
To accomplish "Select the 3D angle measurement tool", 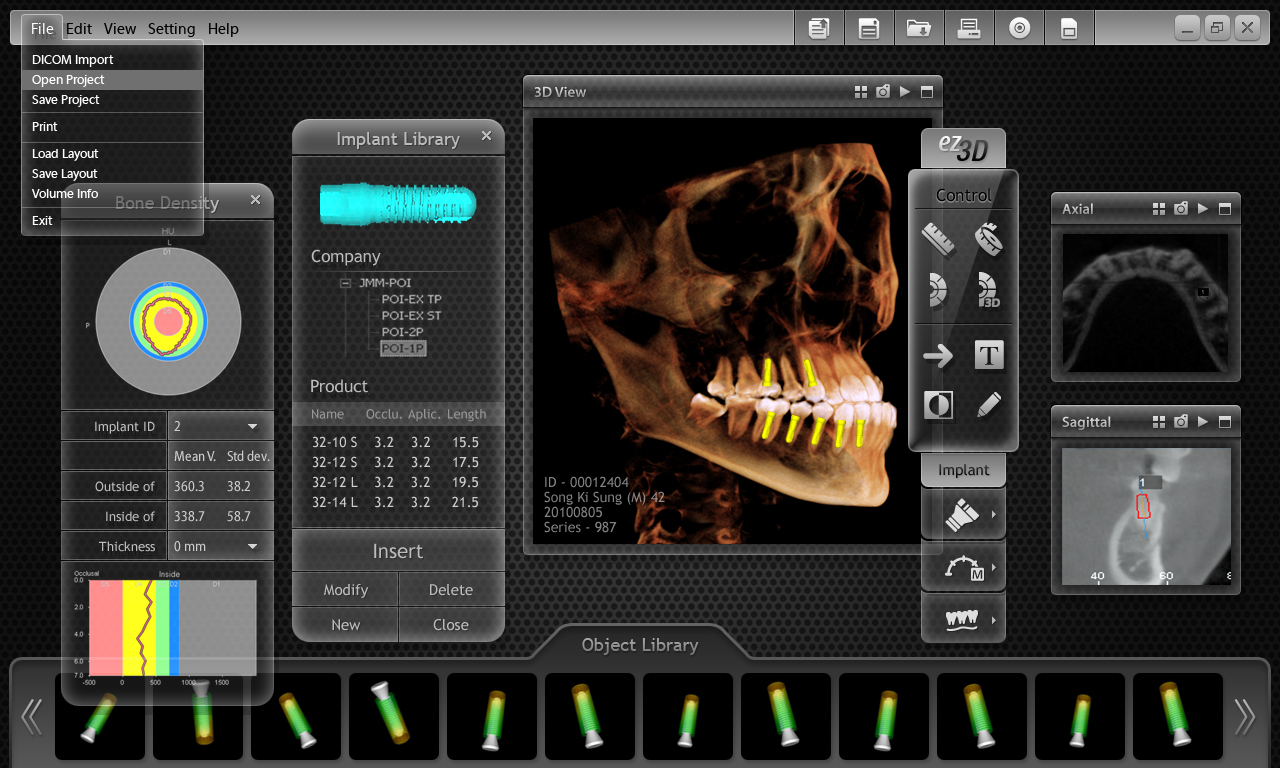I will tap(989, 290).
